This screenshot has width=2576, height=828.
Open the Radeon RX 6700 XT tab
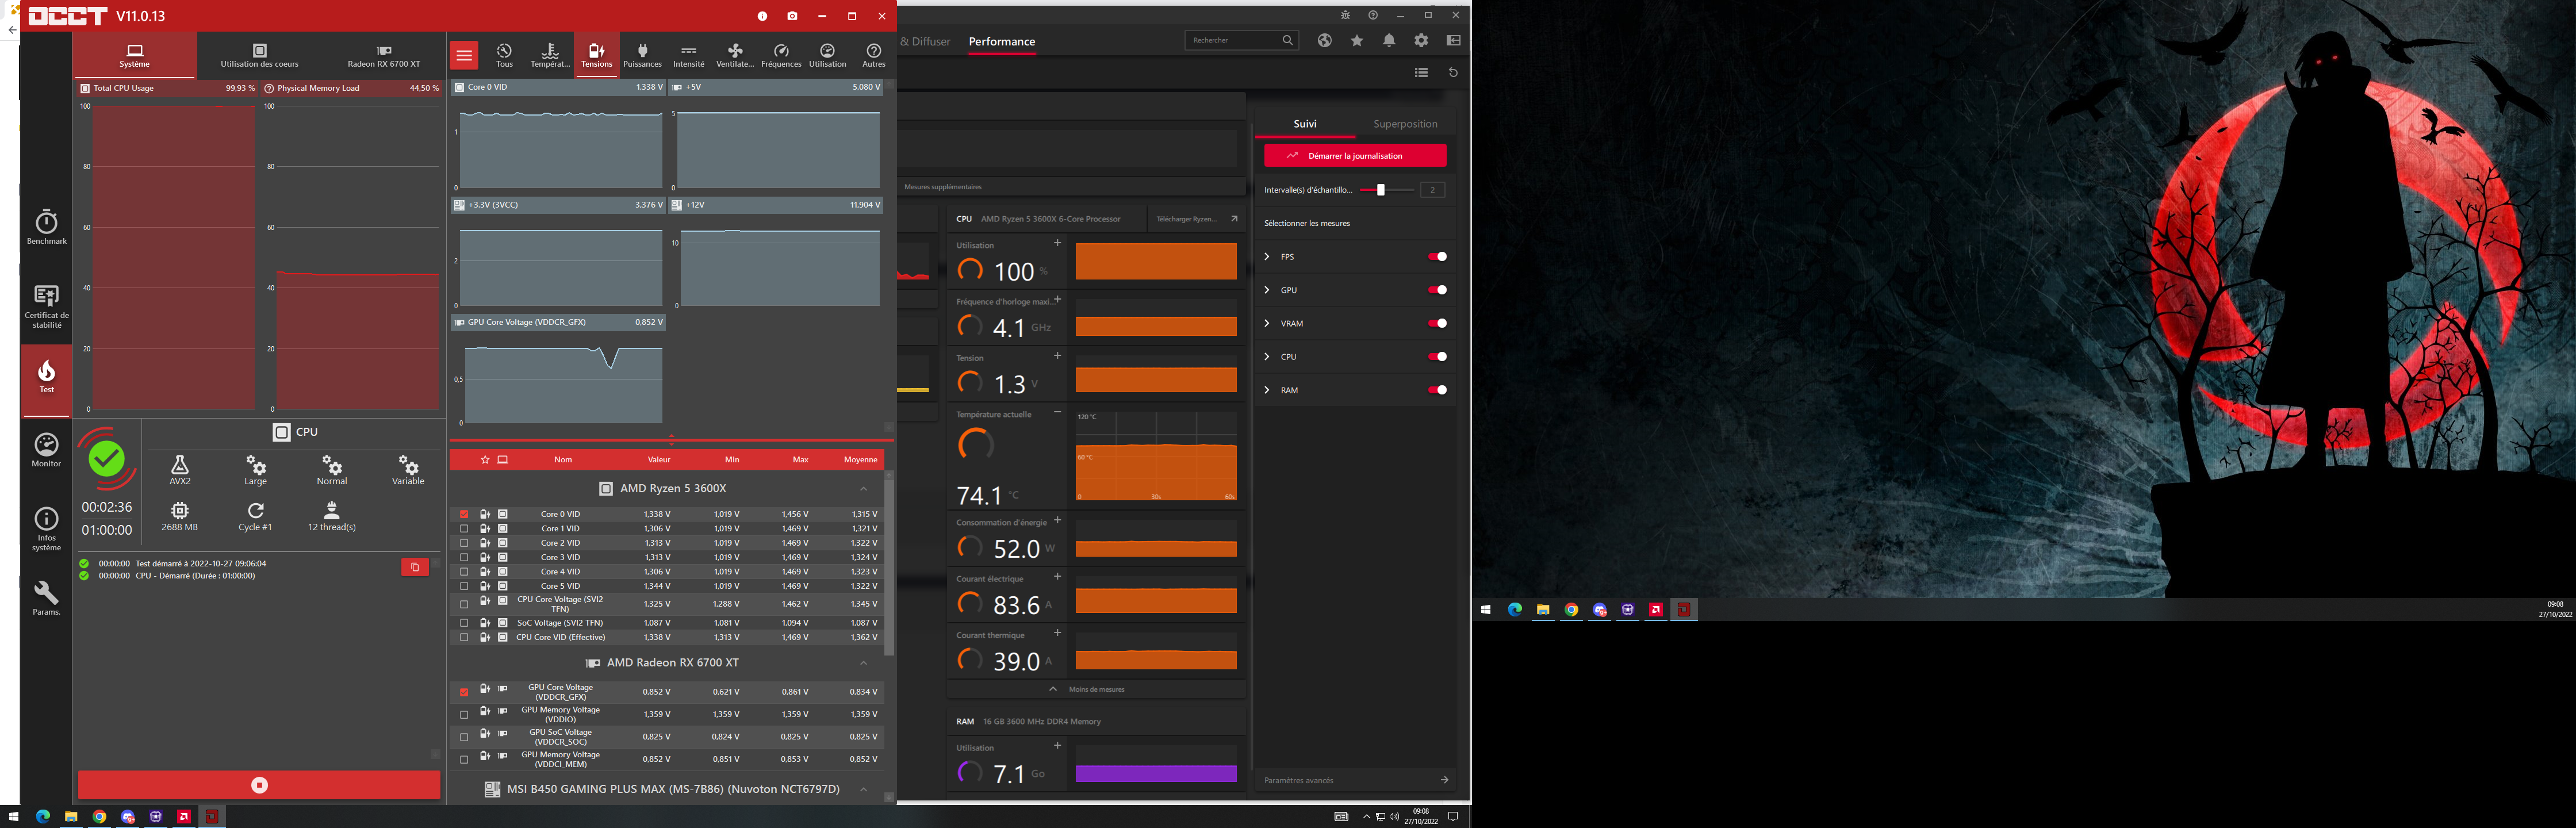point(384,55)
